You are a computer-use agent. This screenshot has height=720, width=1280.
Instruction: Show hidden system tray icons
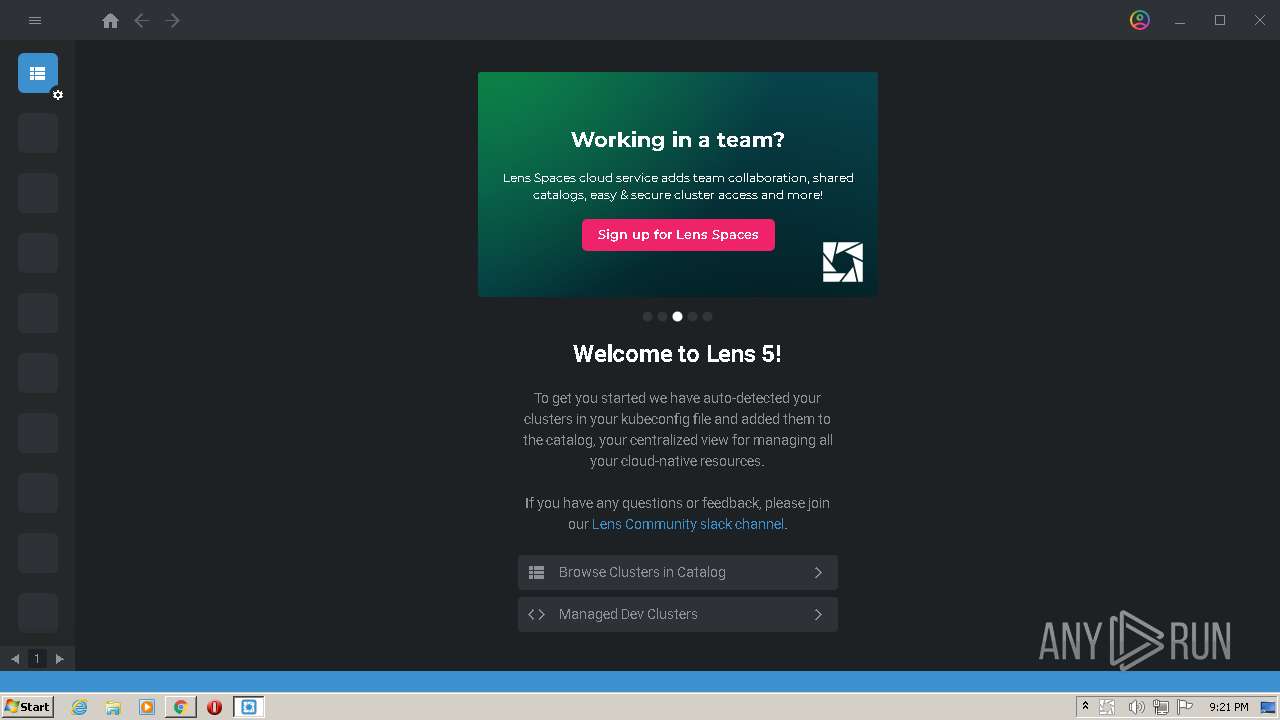[1085, 707]
